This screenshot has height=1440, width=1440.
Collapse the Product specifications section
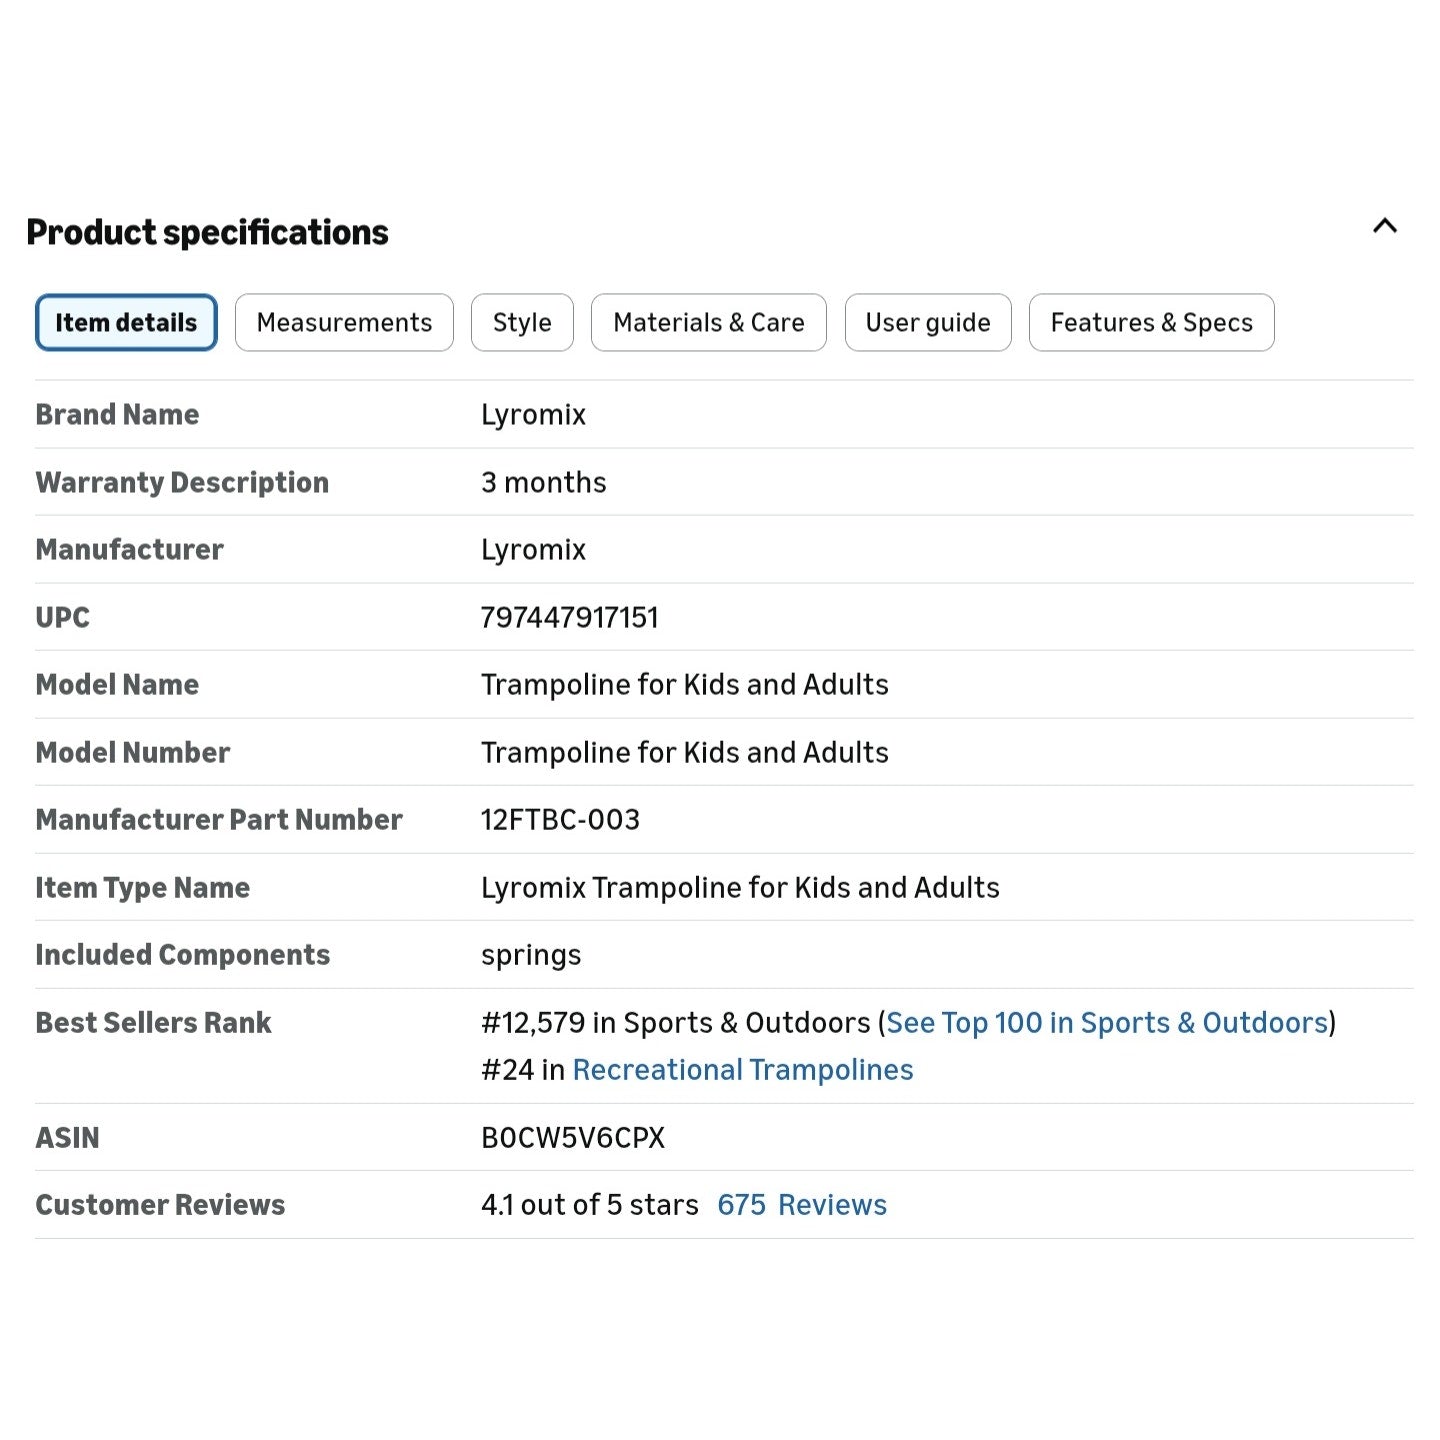pyautogui.click(x=1385, y=226)
